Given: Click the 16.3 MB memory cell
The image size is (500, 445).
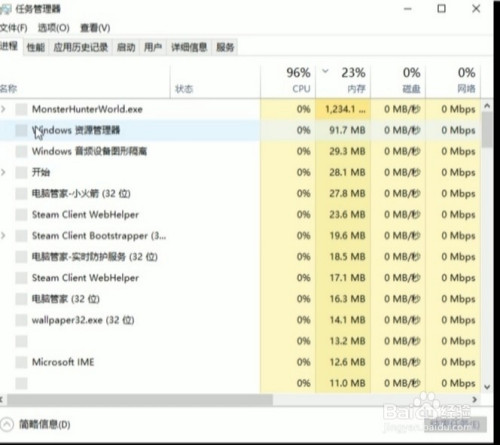Looking at the screenshot, I should tap(343, 299).
